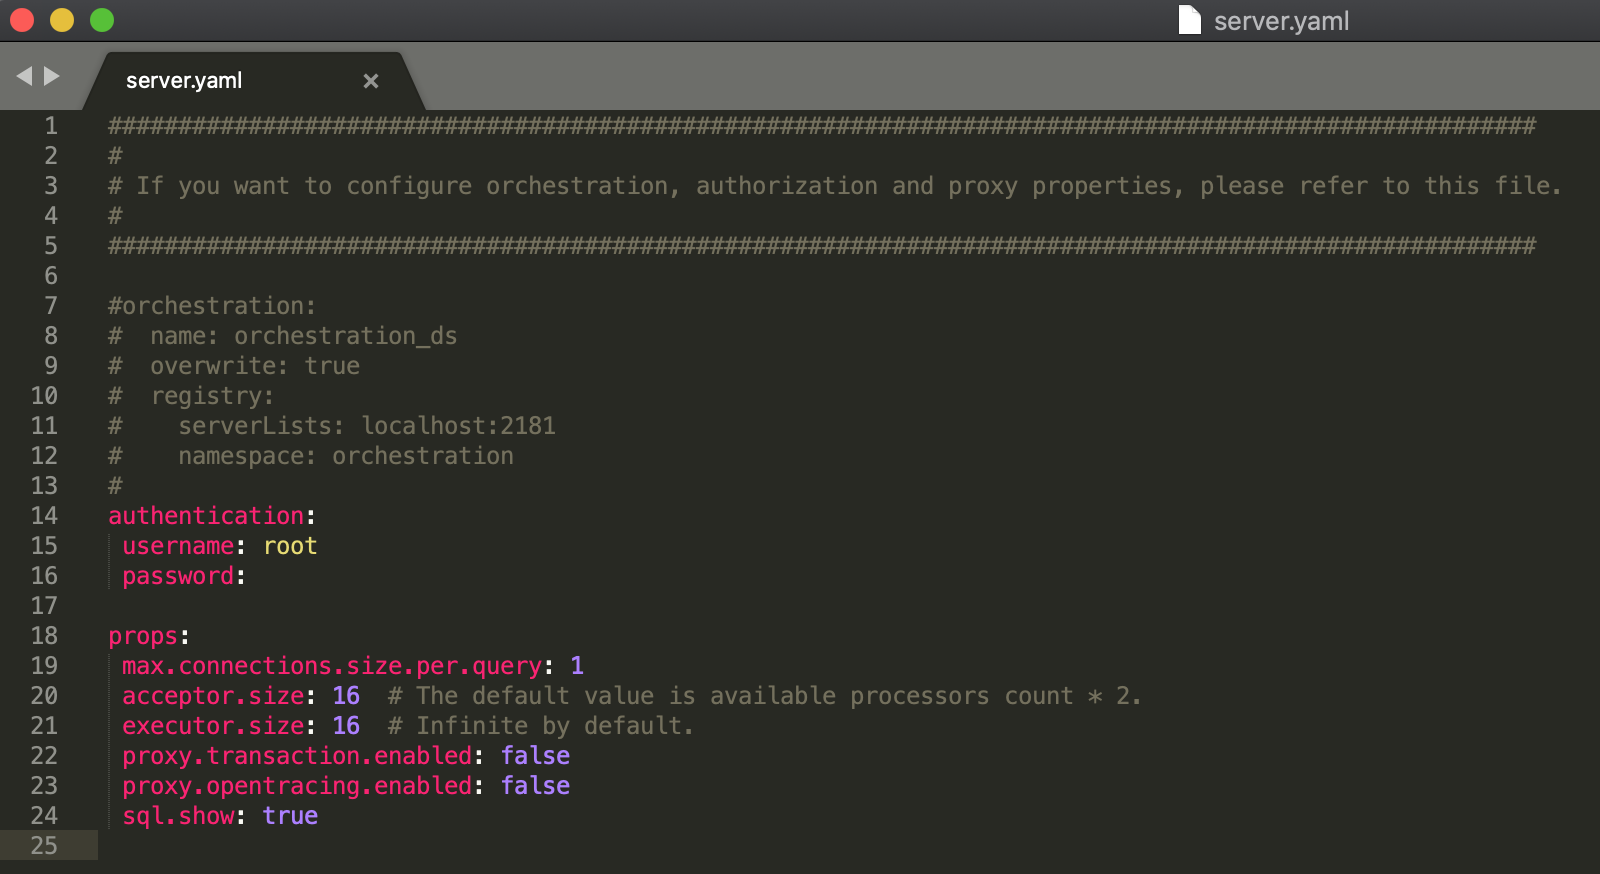Click the commented orchestration: line to uncomment
The width and height of the screenshot is (1600, 874).
coord(210,306)
